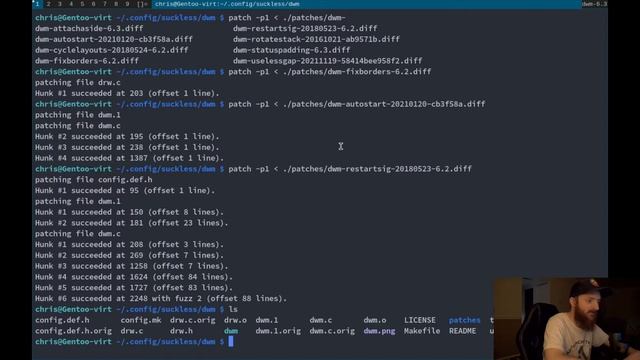This screenshot has width=640, height=360.
Task: Switch to dwm tag 5
Action: click(x=82, y=4)
